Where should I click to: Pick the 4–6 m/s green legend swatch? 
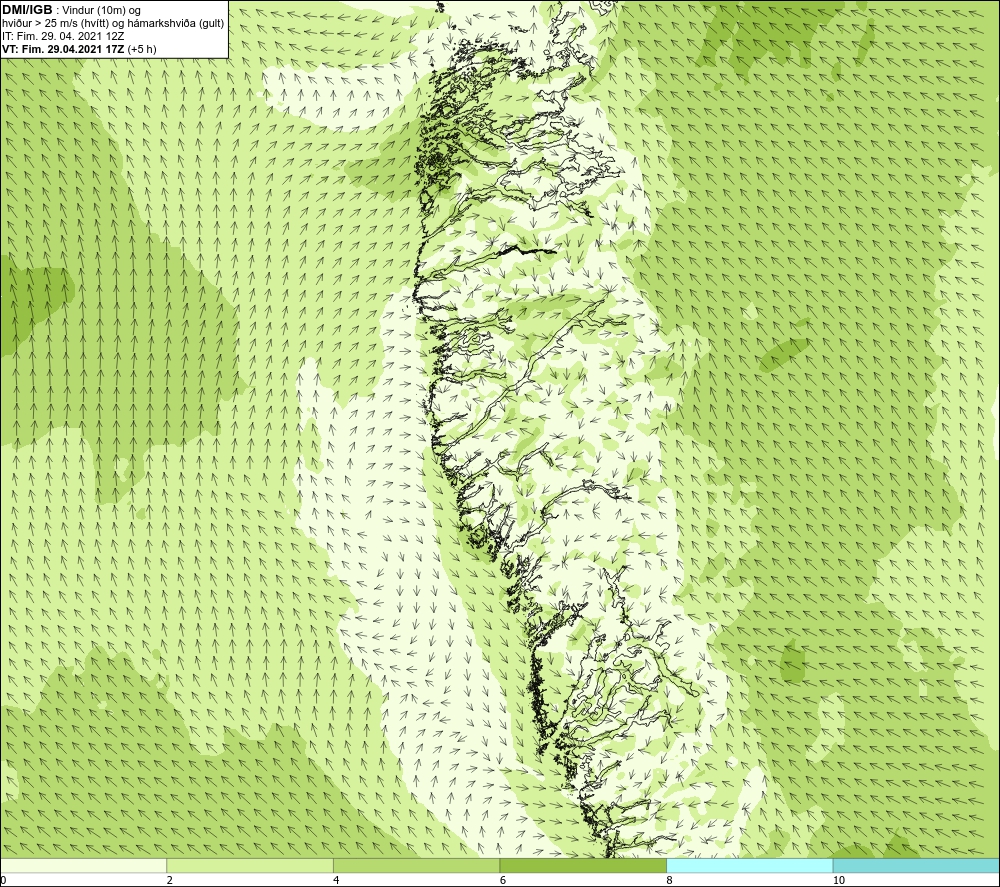pyautogui.click(x=416, y=865)
